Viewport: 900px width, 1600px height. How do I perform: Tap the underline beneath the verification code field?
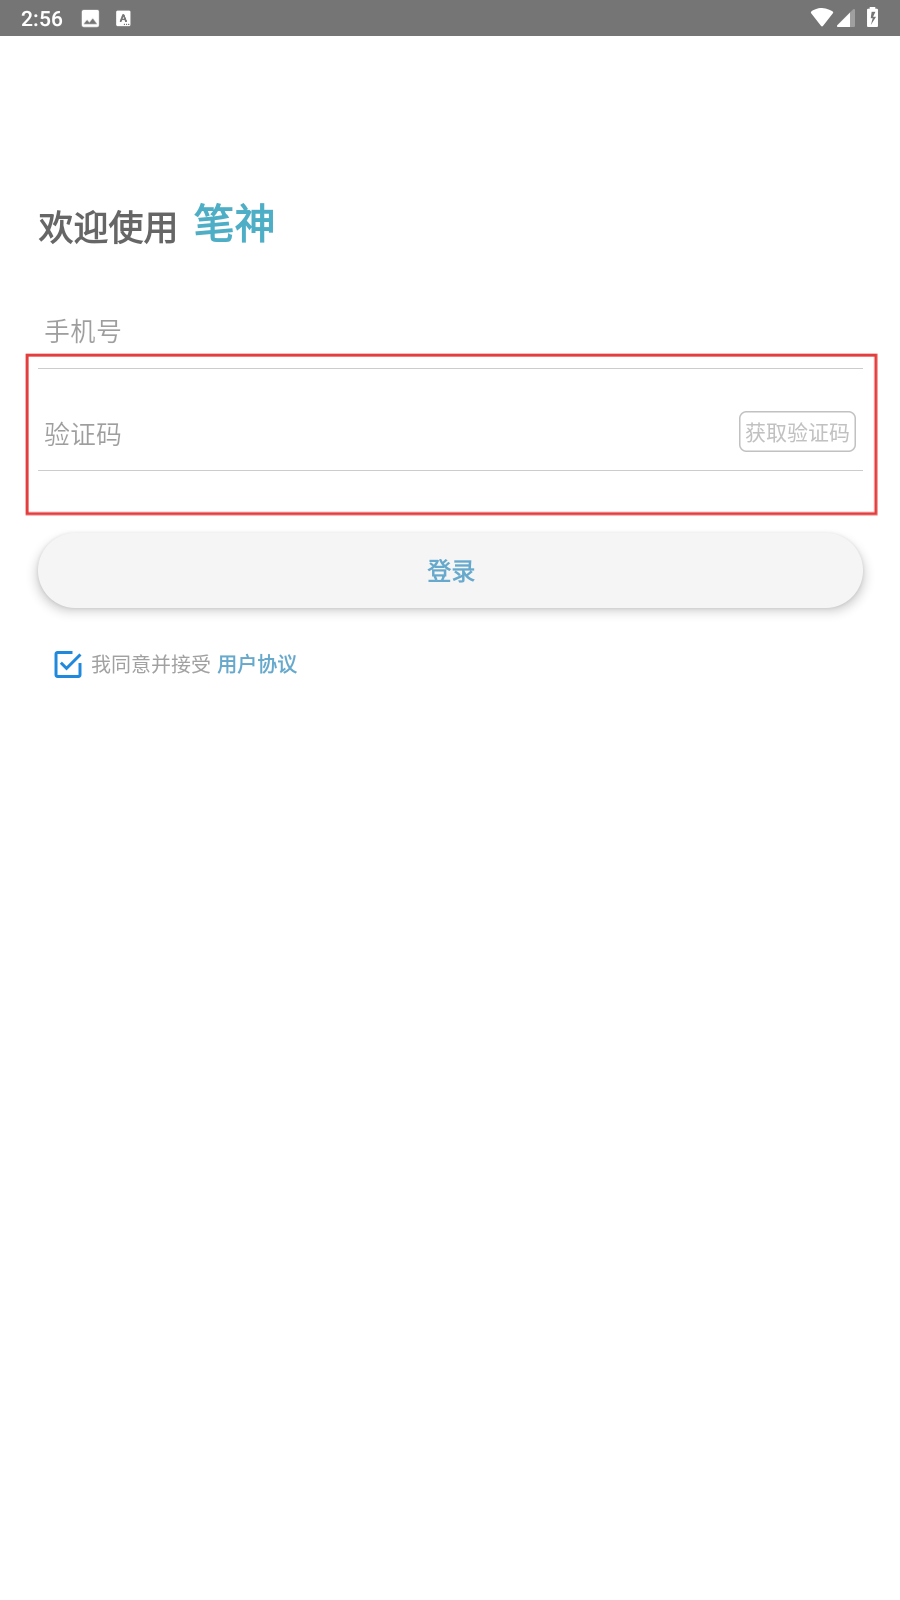click(x=450, y=470)
